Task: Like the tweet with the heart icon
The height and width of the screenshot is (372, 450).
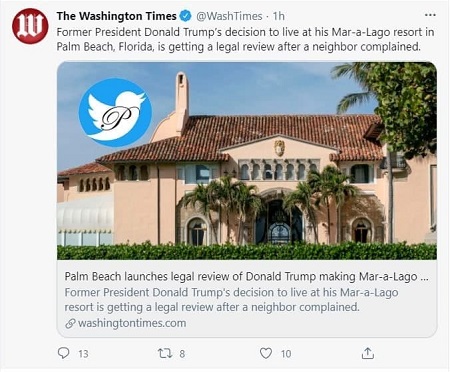Action: (x=266, y=353)
